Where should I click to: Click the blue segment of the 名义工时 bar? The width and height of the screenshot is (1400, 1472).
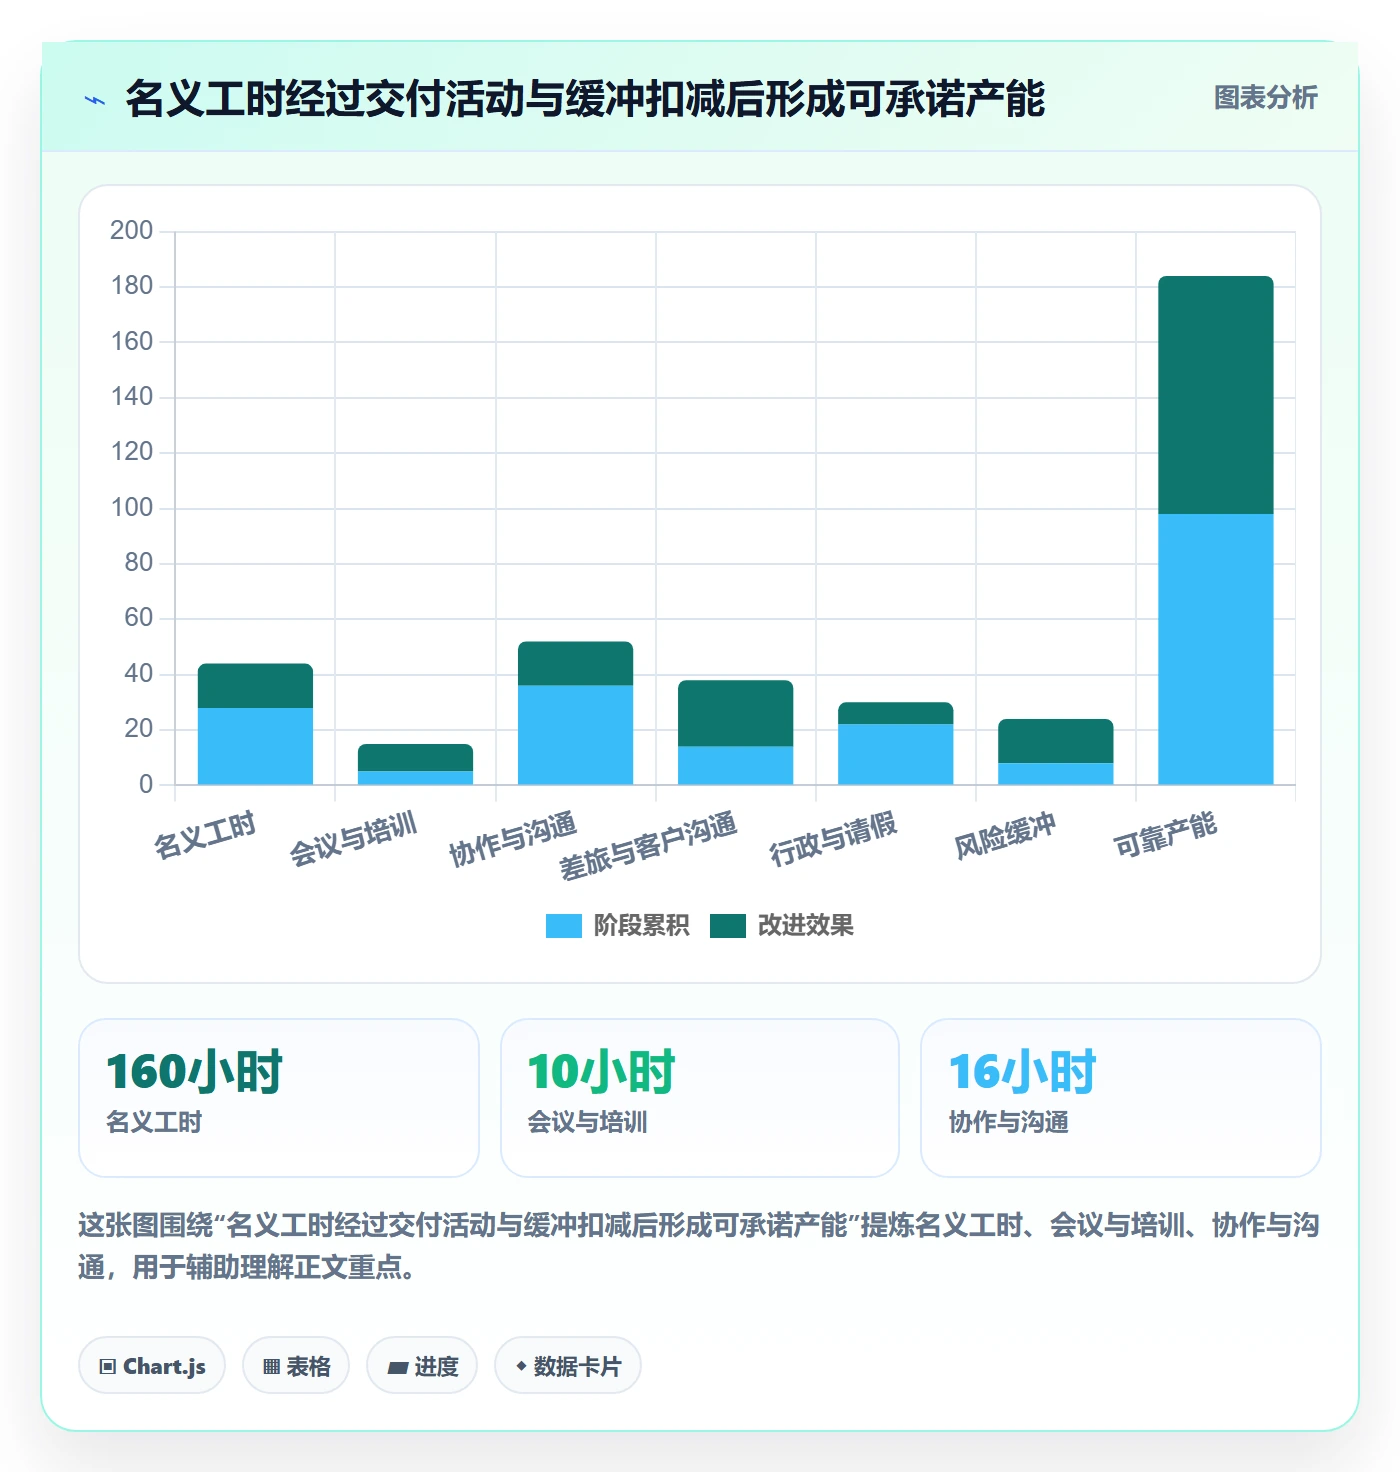pos(255,746)
